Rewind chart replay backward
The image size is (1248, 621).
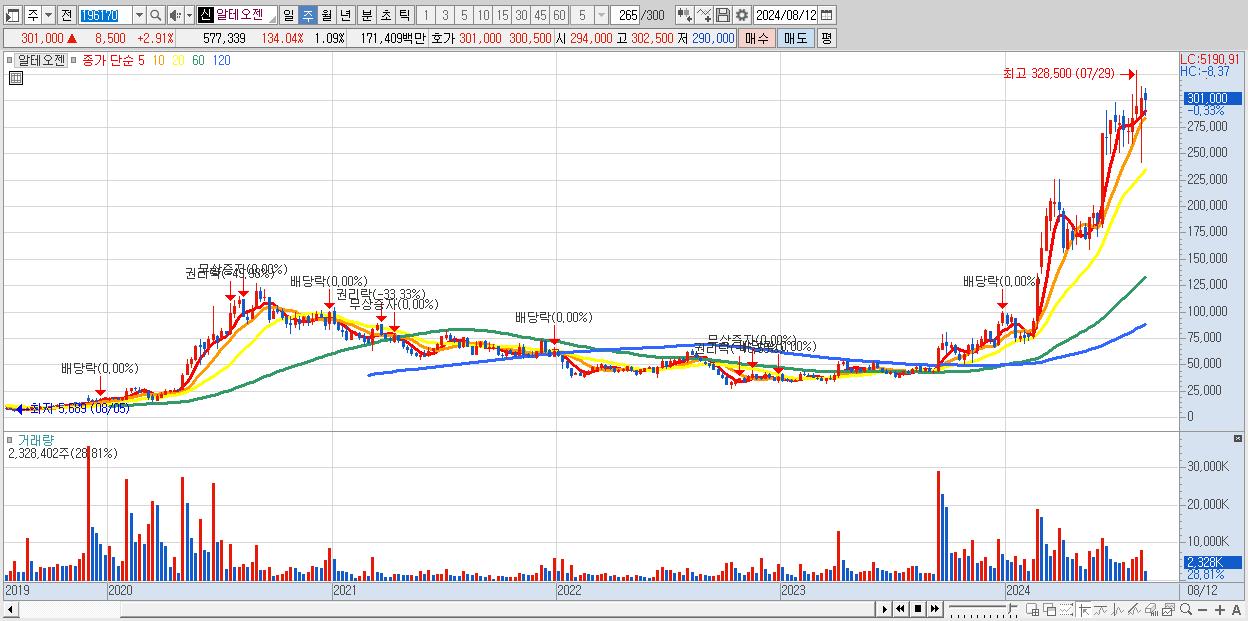900,609
